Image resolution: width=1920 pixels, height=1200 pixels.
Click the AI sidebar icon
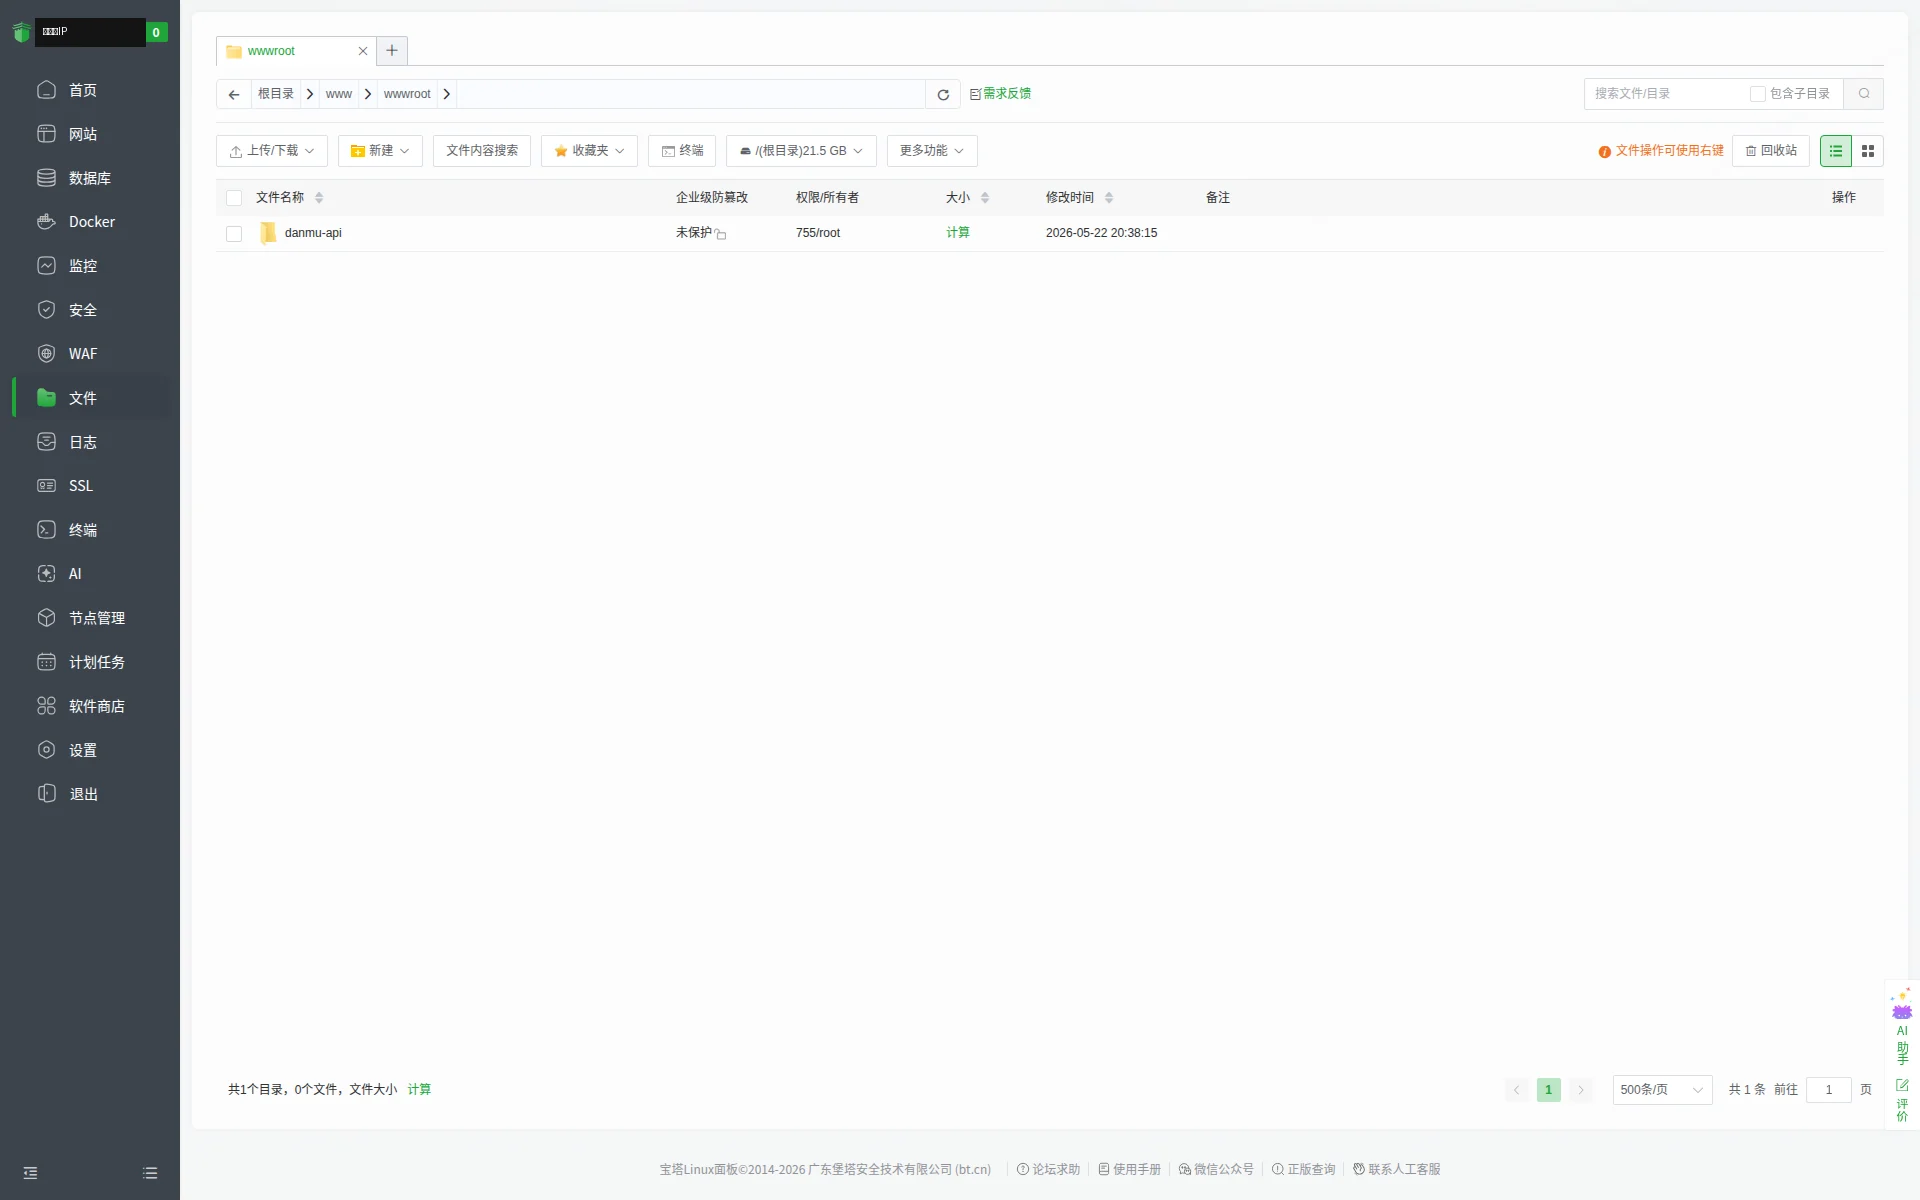[x=46, y=573]
